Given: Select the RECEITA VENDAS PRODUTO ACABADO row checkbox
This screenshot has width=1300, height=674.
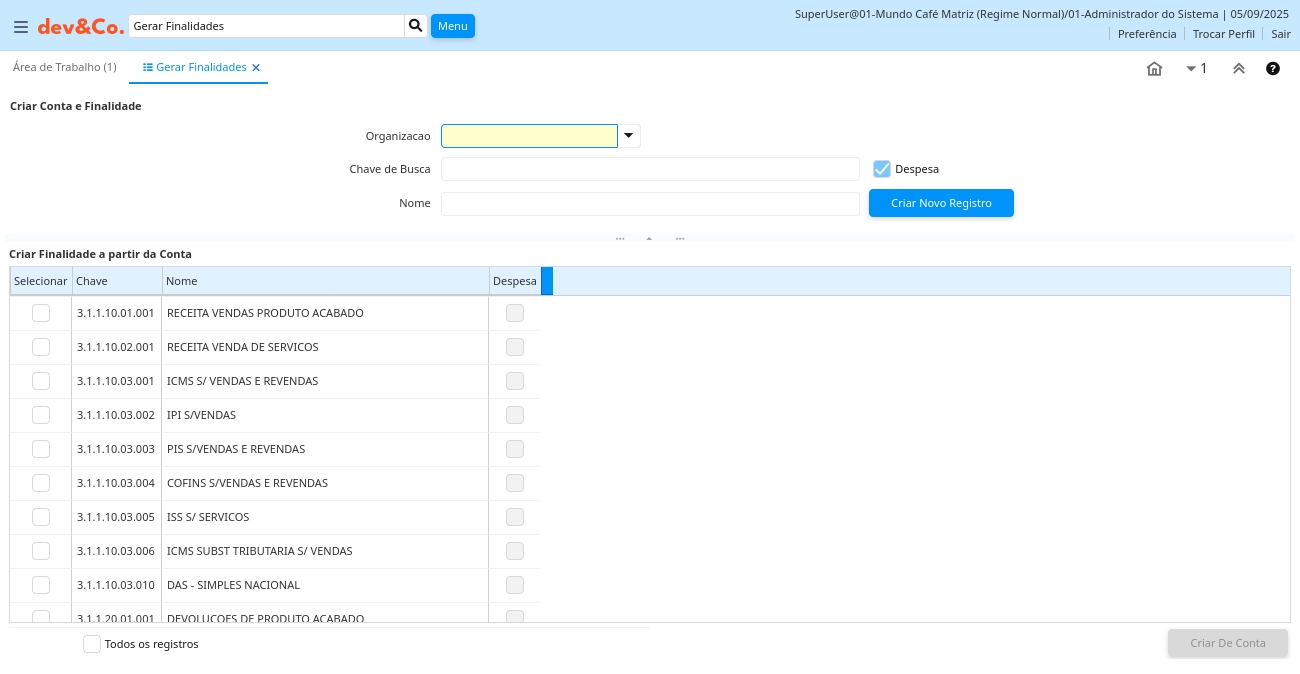Looking at the screenshot, I should tap(41, 313).
